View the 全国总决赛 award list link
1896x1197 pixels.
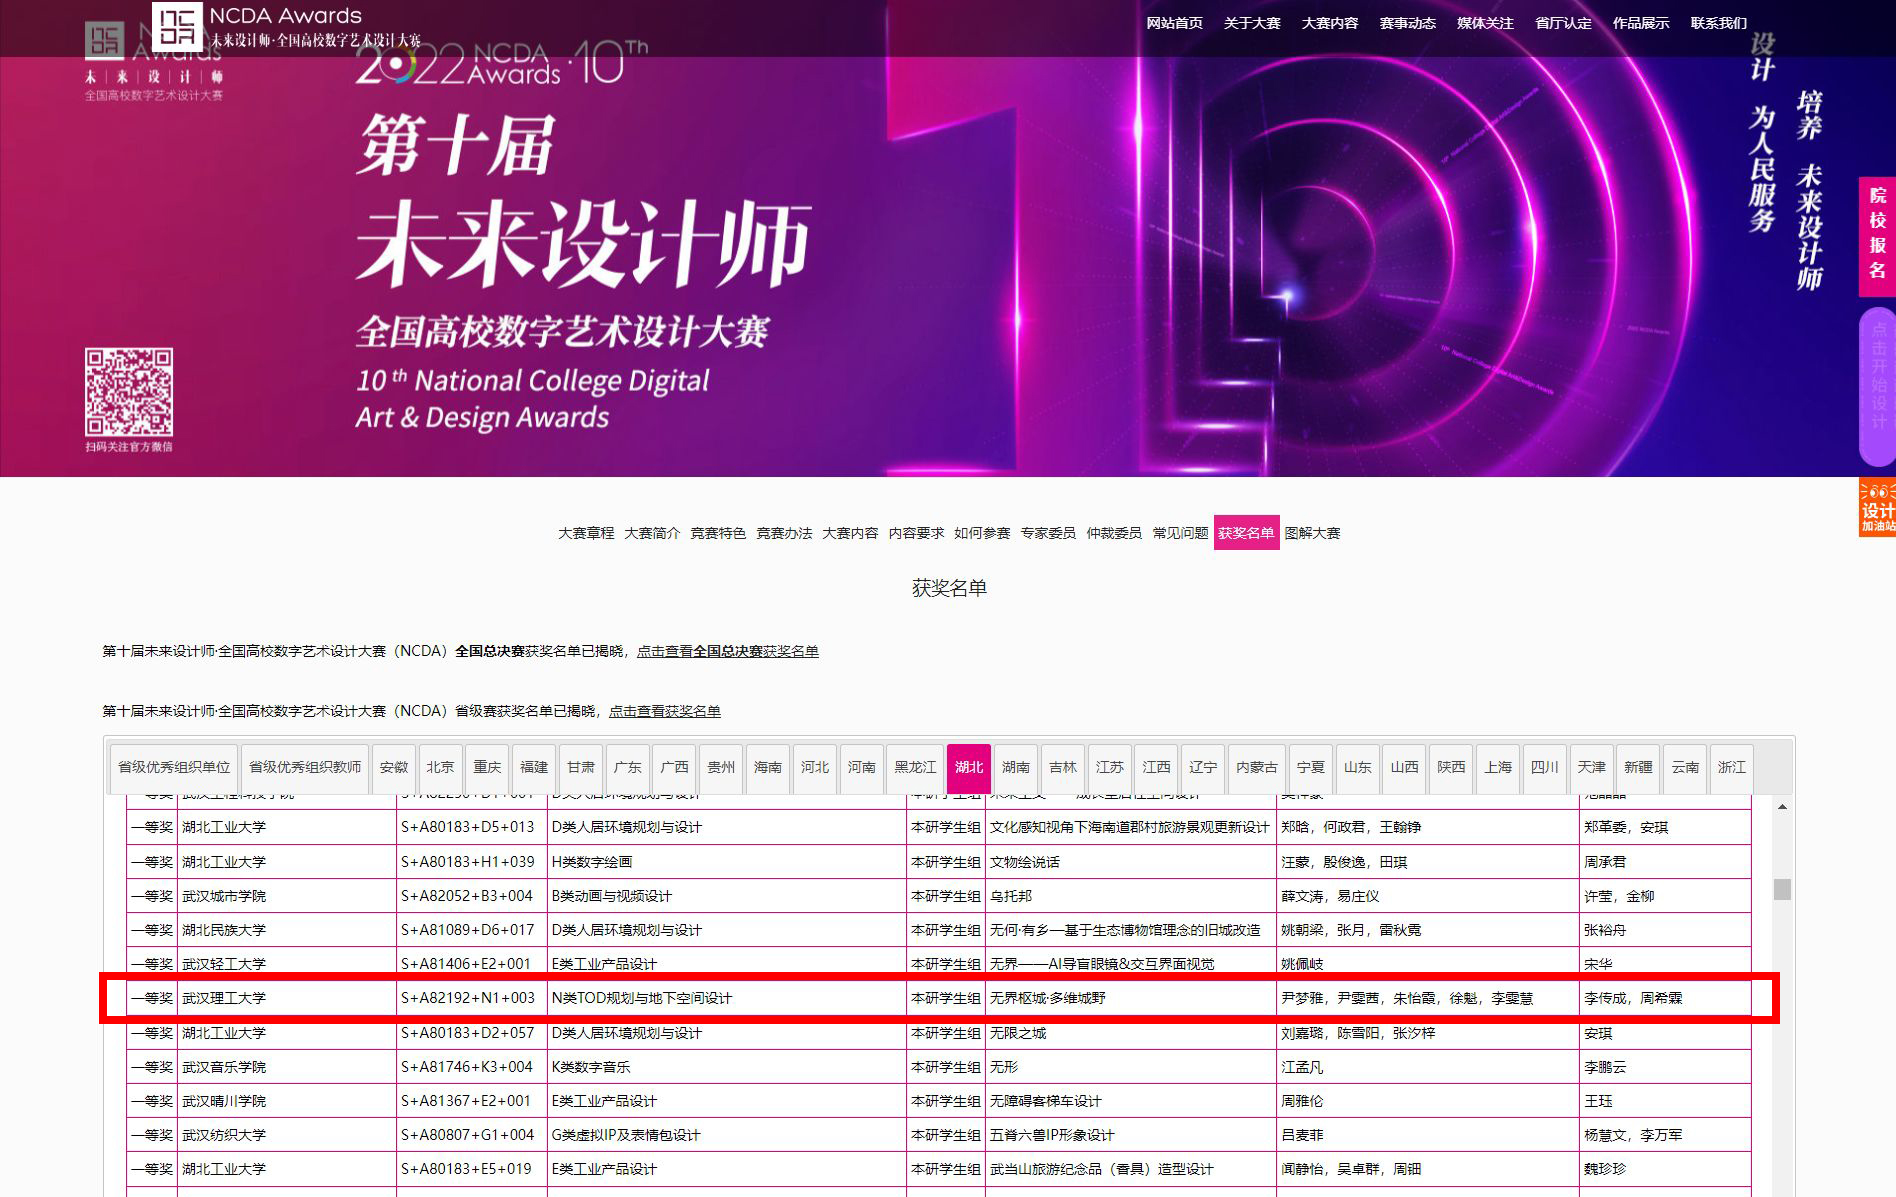(x=727, y=651)
